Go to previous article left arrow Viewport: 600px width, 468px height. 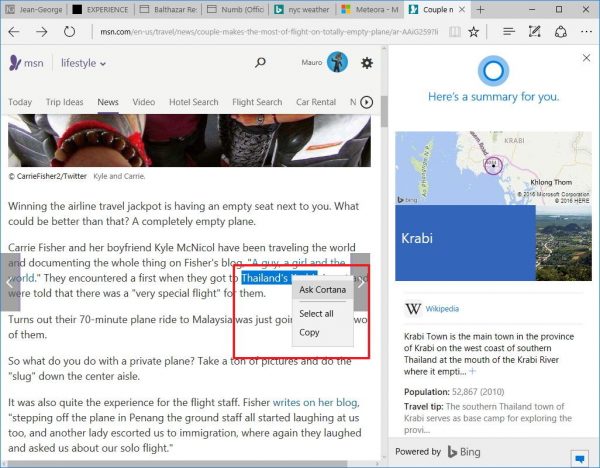coord(10,282)
